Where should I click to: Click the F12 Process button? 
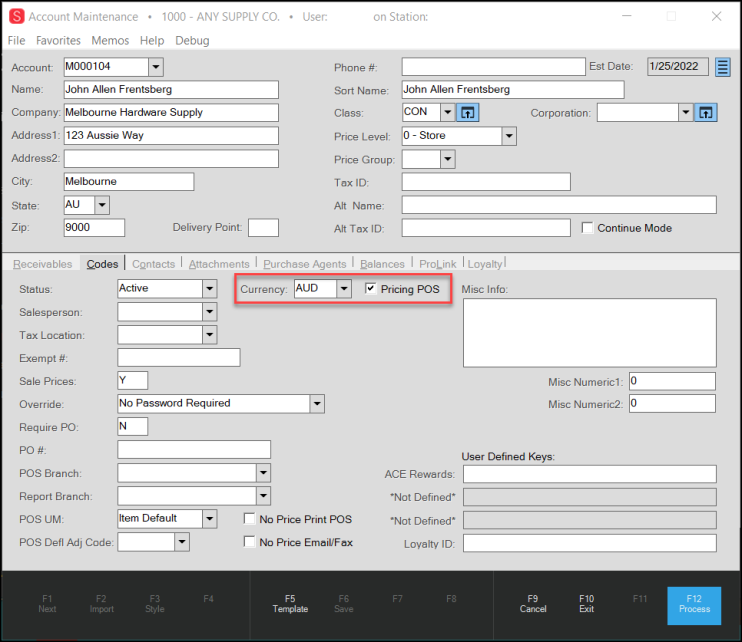click(x=694, y=605)
